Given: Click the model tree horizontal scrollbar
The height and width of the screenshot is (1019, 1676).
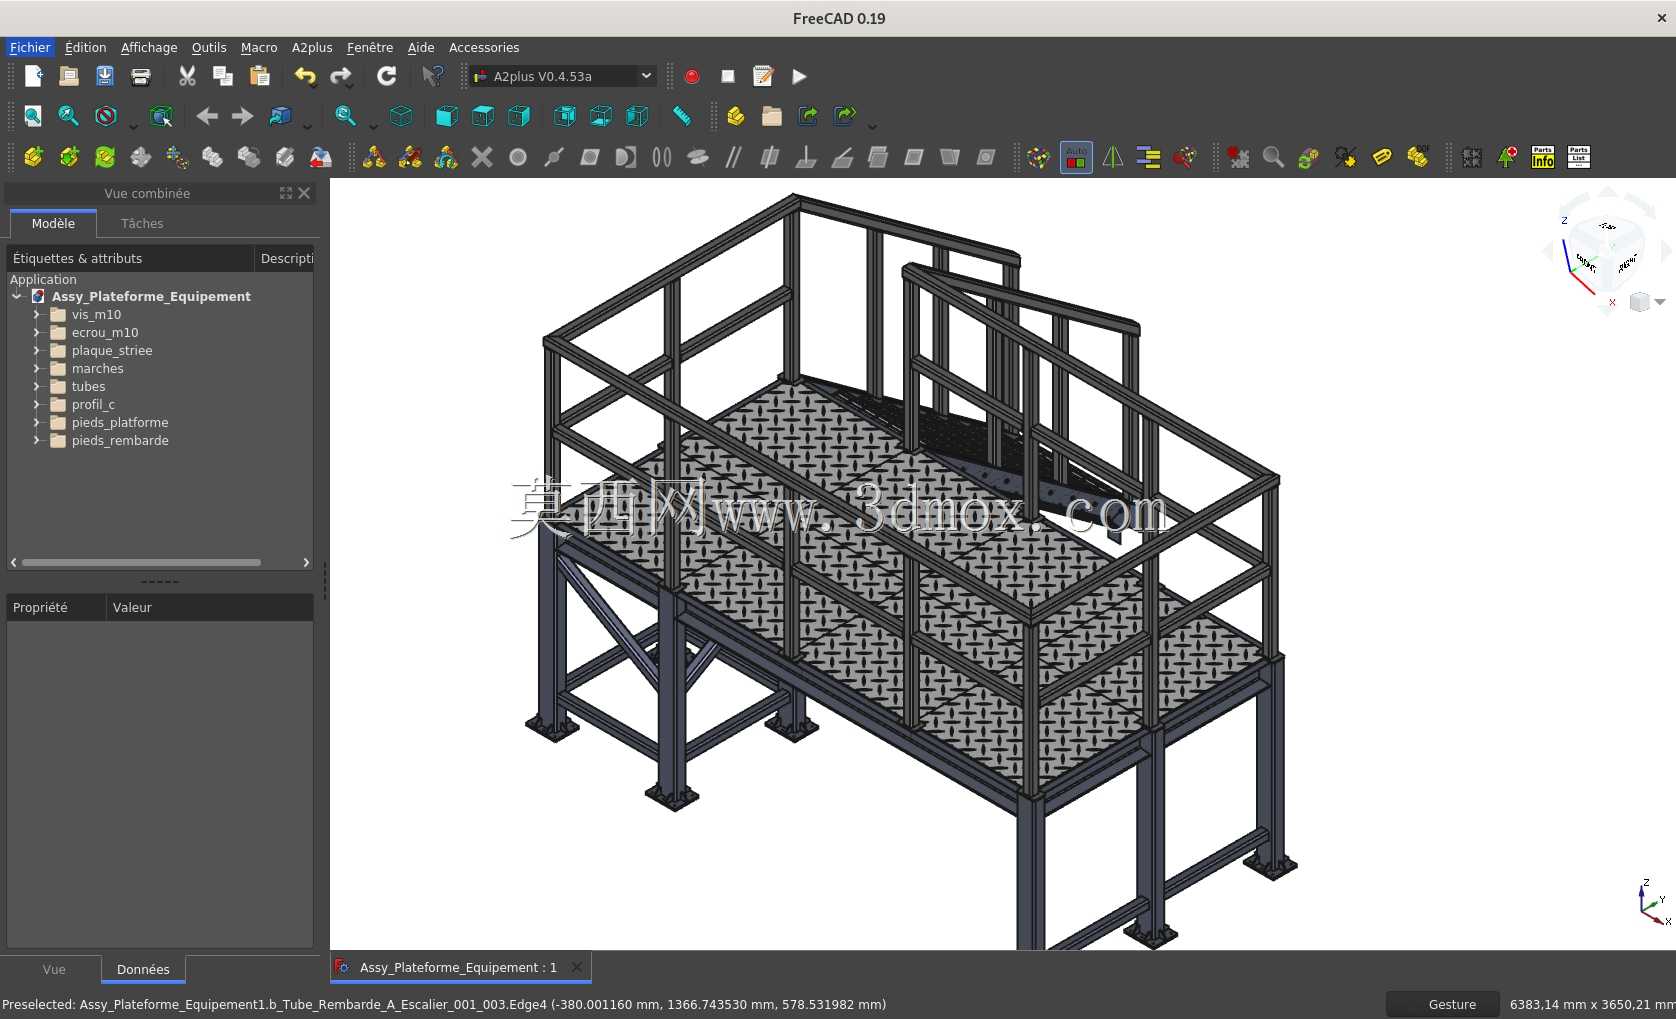Looking at the screenshot, I should [x=141, y=562].
